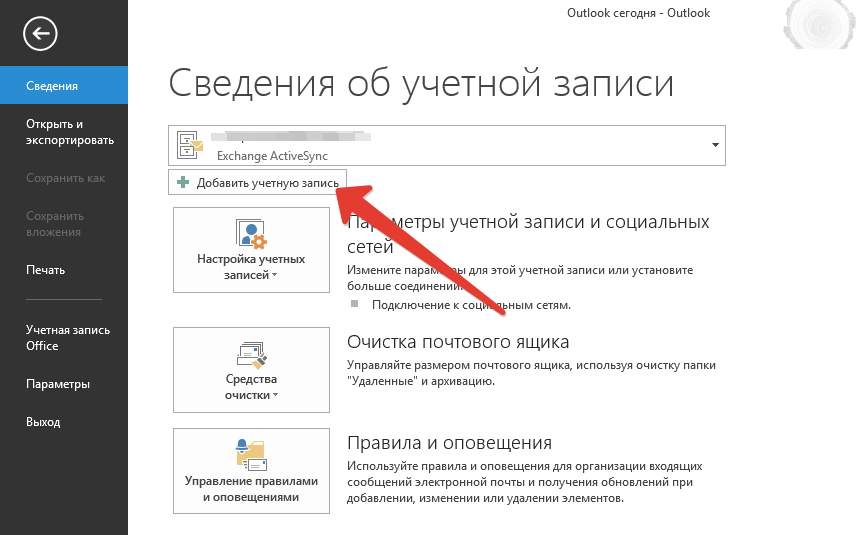The width and height of the screenshot is (861, 535).
Task: Expand the account selection dropdown arrow
Action: [x=715, y=145]
